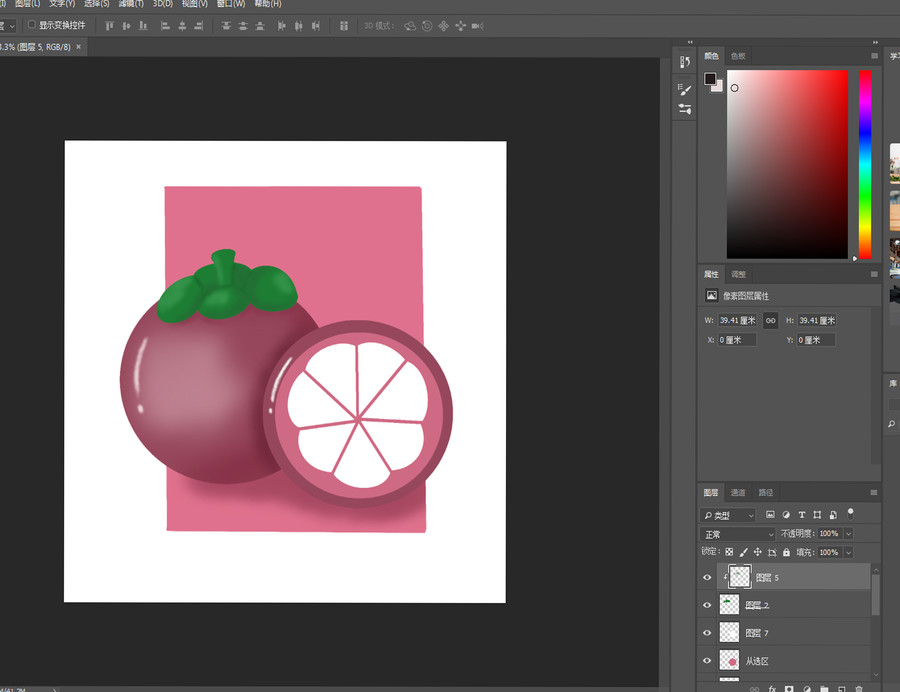Open the Brushes panel icon
The height and width of the screenshot is (692, 900).
685,90
